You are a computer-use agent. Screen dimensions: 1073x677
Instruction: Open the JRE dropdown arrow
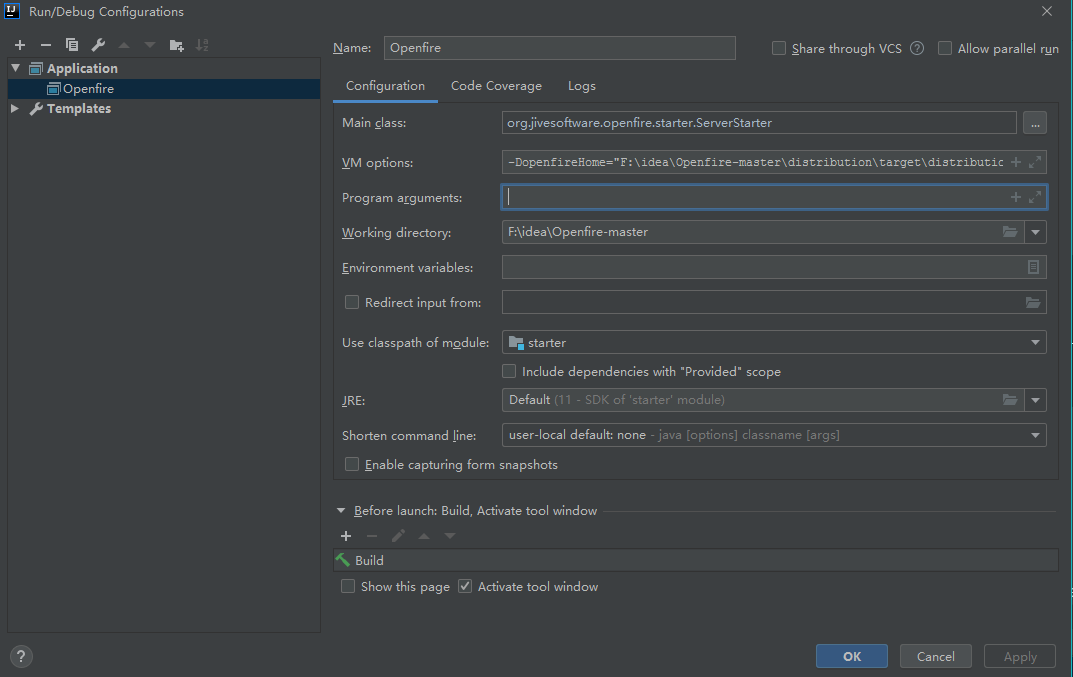[x=1035, y=400]
